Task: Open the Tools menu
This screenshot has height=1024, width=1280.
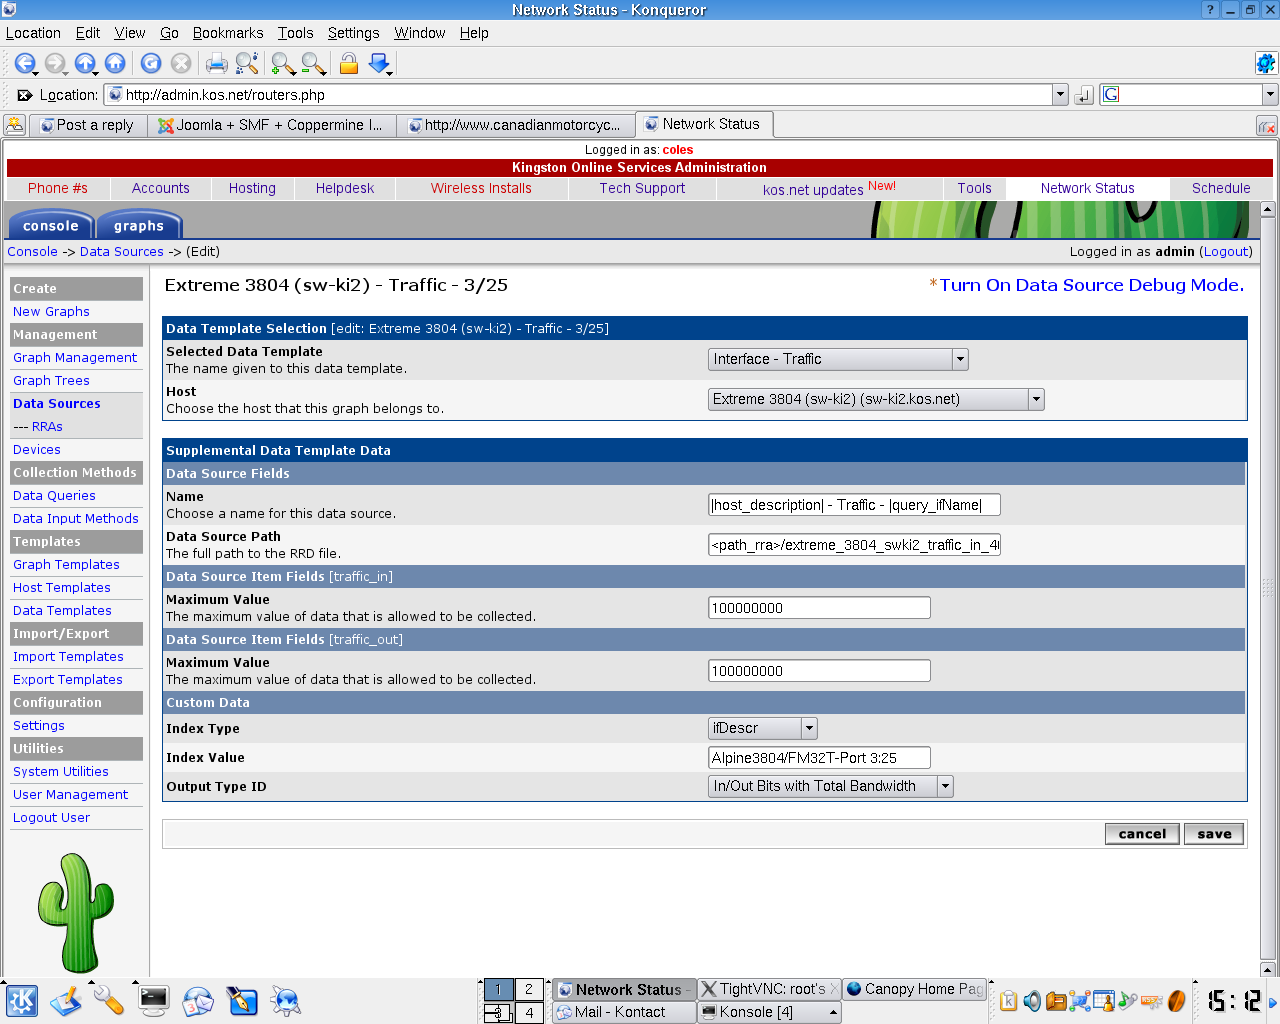Action: pyautogui.click(x=295, y=33)
